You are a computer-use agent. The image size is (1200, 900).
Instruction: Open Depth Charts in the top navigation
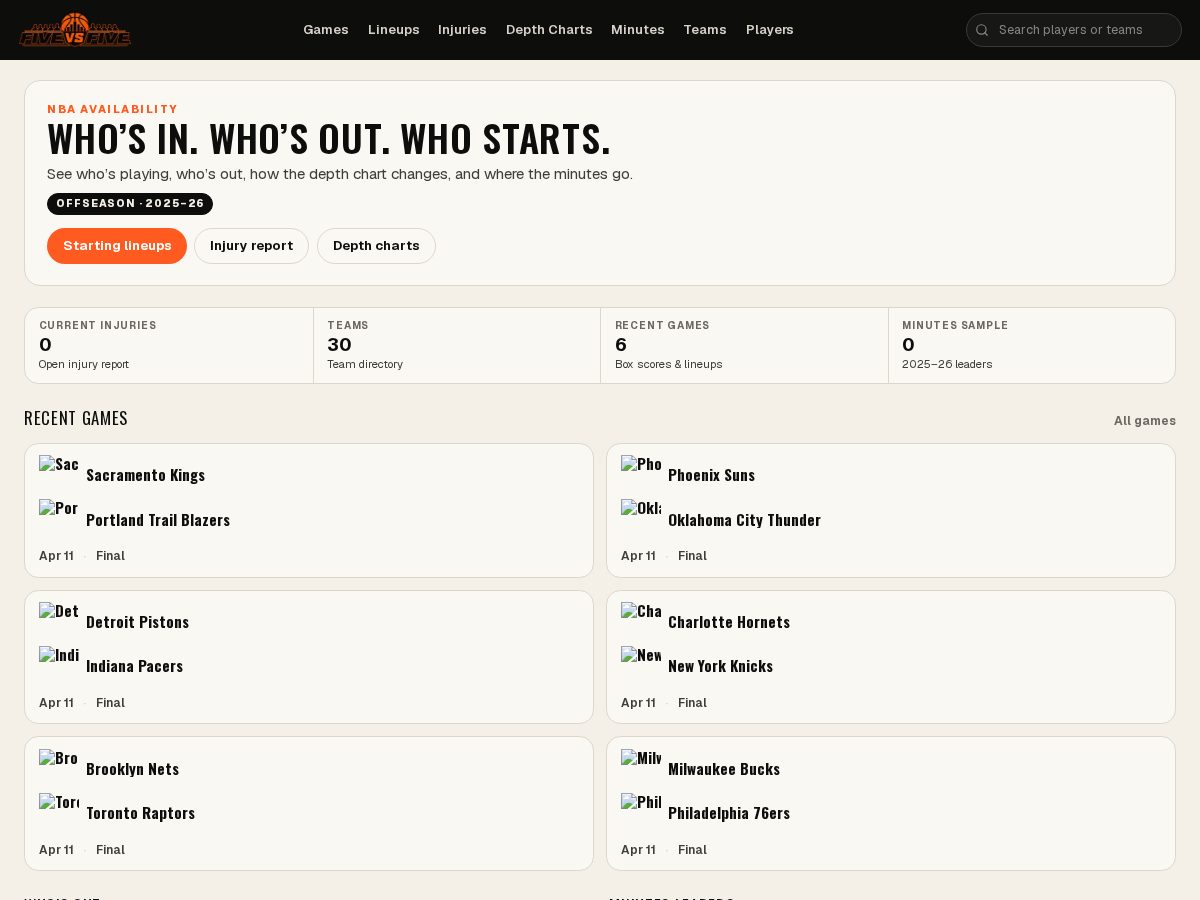pyautogui.click(x=549, y=30)
